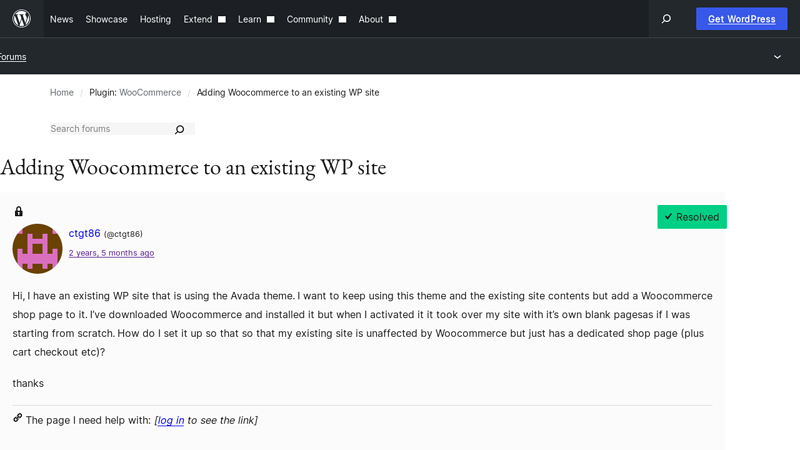Click the Get WordPress button
Image resolution: width=800 pixels, height=450 pixels.
741,19
